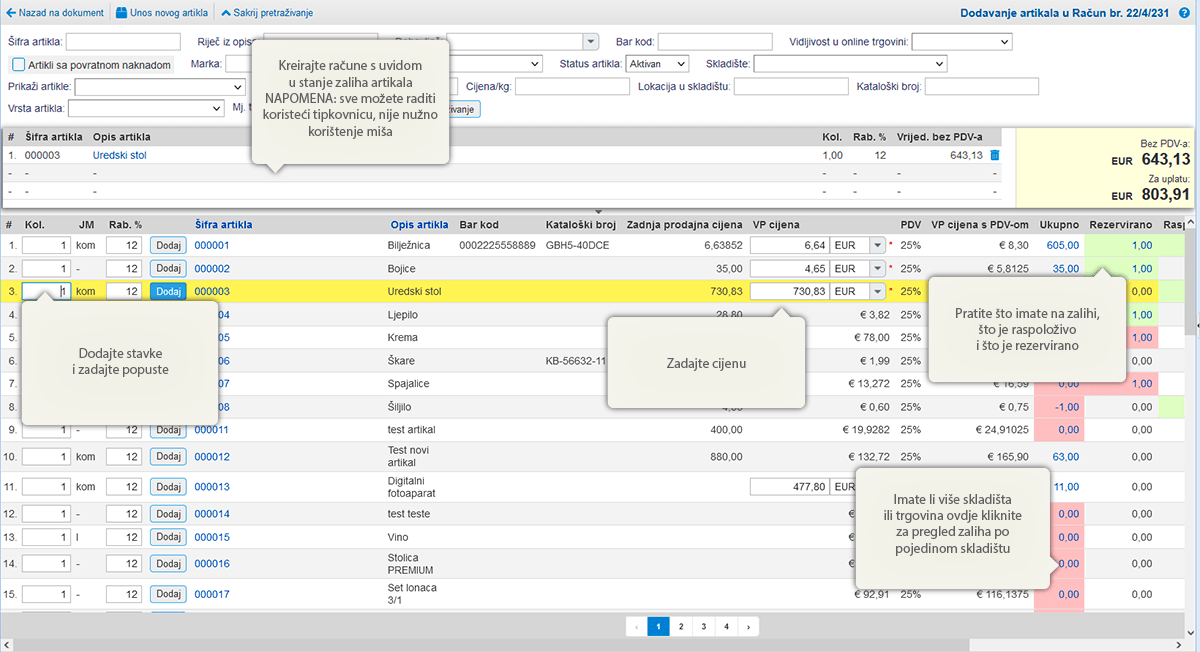Screen dimensions: 1200x652
Task: Click the Bar kod search field
Action: click(714, 41)
